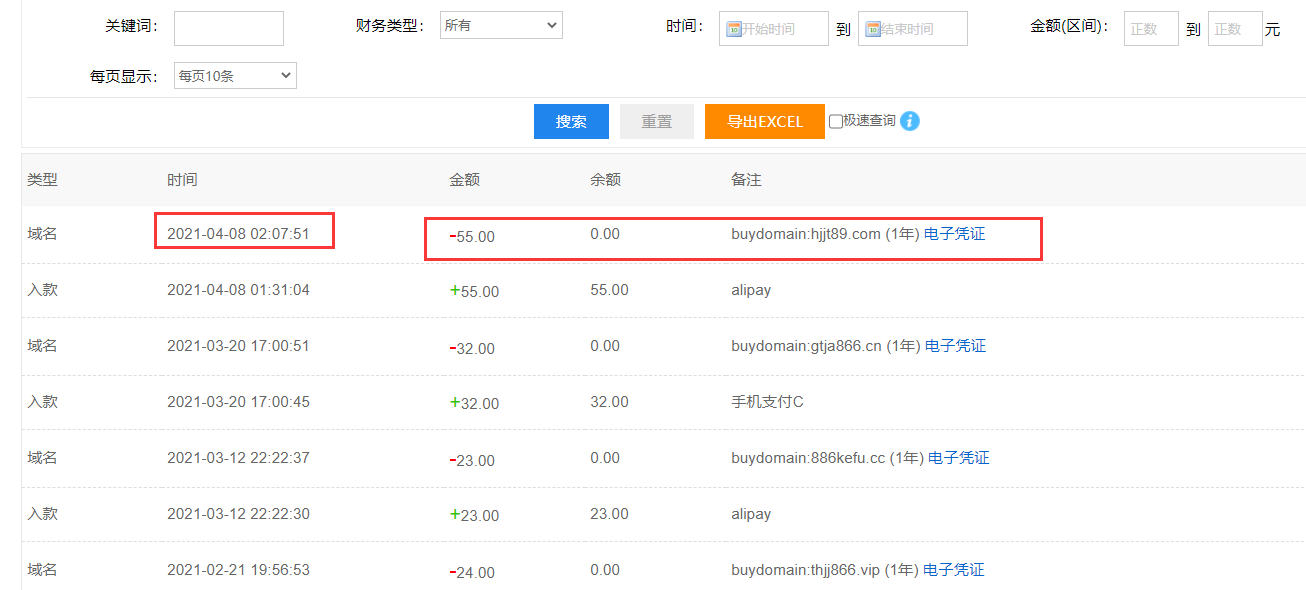Click the 时间 column header
Image resolution: width=1306 pixels, height=590 pixels.
[x=182, y=180]
